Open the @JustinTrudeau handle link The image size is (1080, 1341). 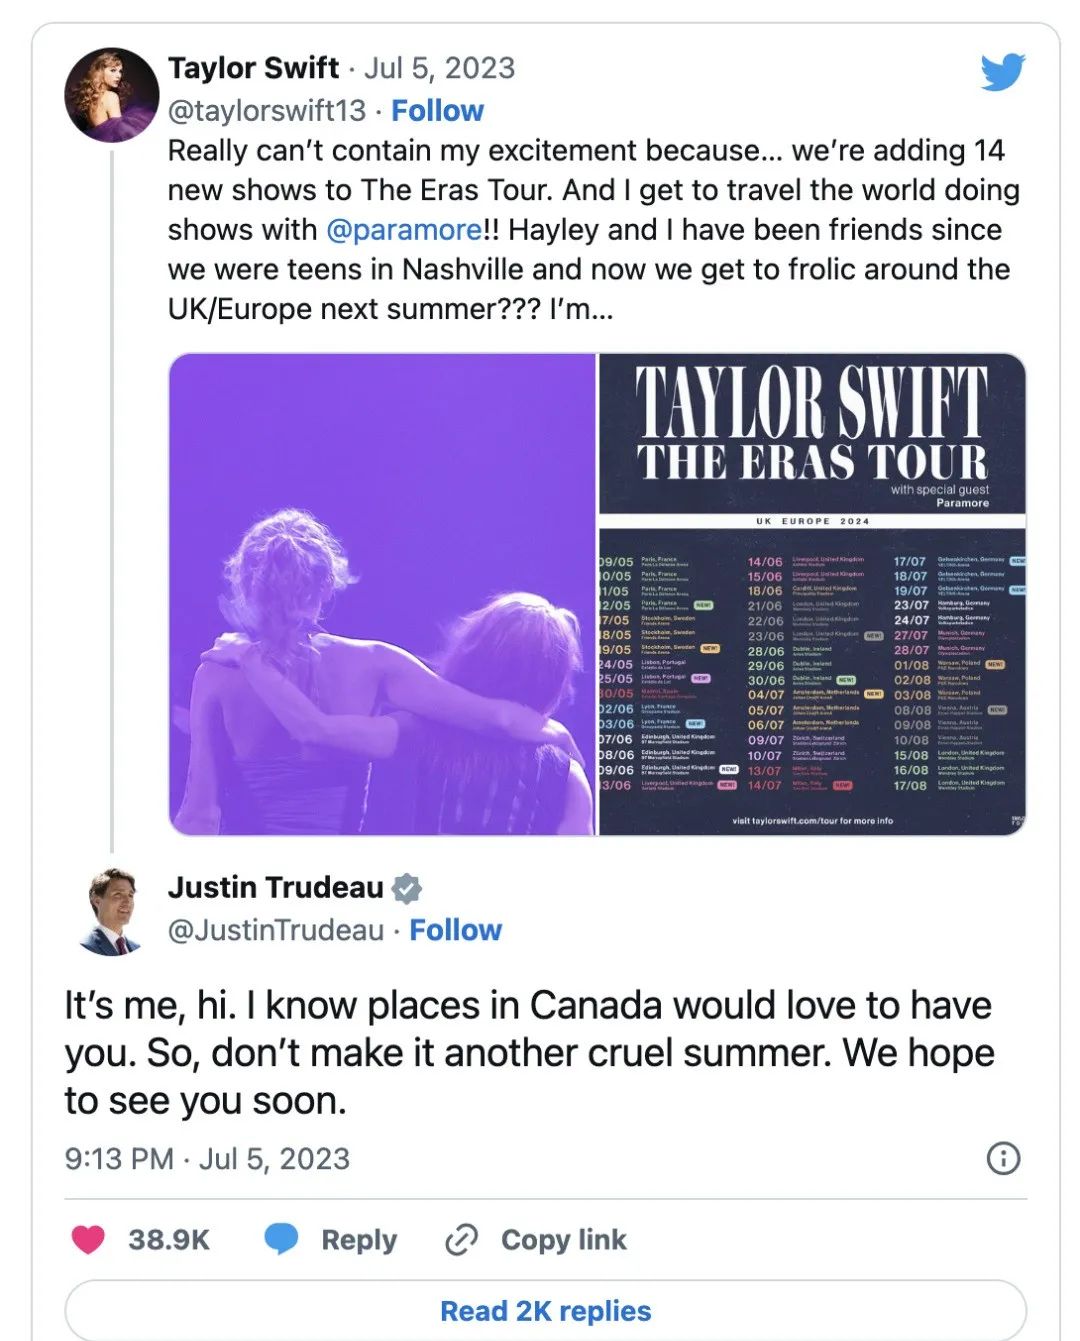pos(276,930)
